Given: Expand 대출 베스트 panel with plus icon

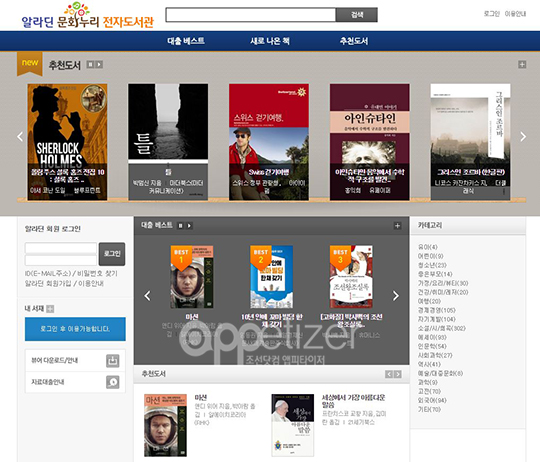Looking at the screenshot, I should (397, 225).
